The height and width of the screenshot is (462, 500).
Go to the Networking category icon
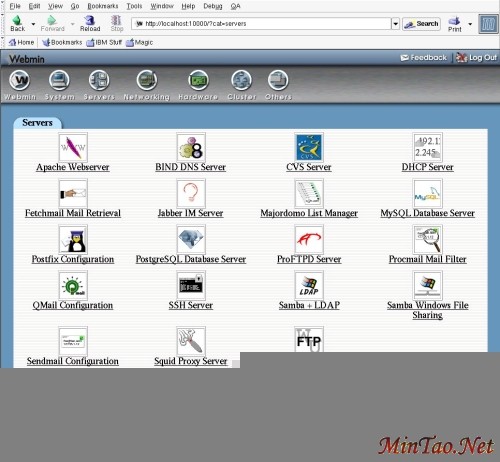(147, 80)
